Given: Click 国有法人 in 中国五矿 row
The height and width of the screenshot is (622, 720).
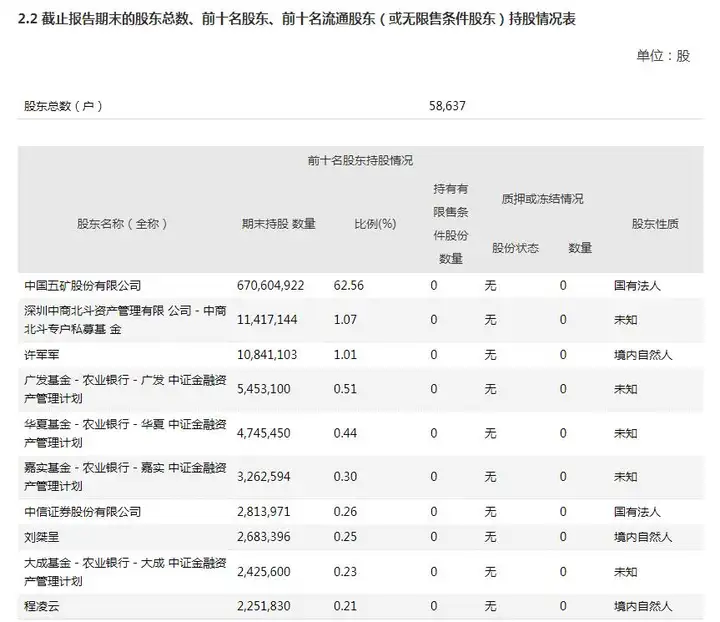Looking at the screenshot, I should click(637, 286).
